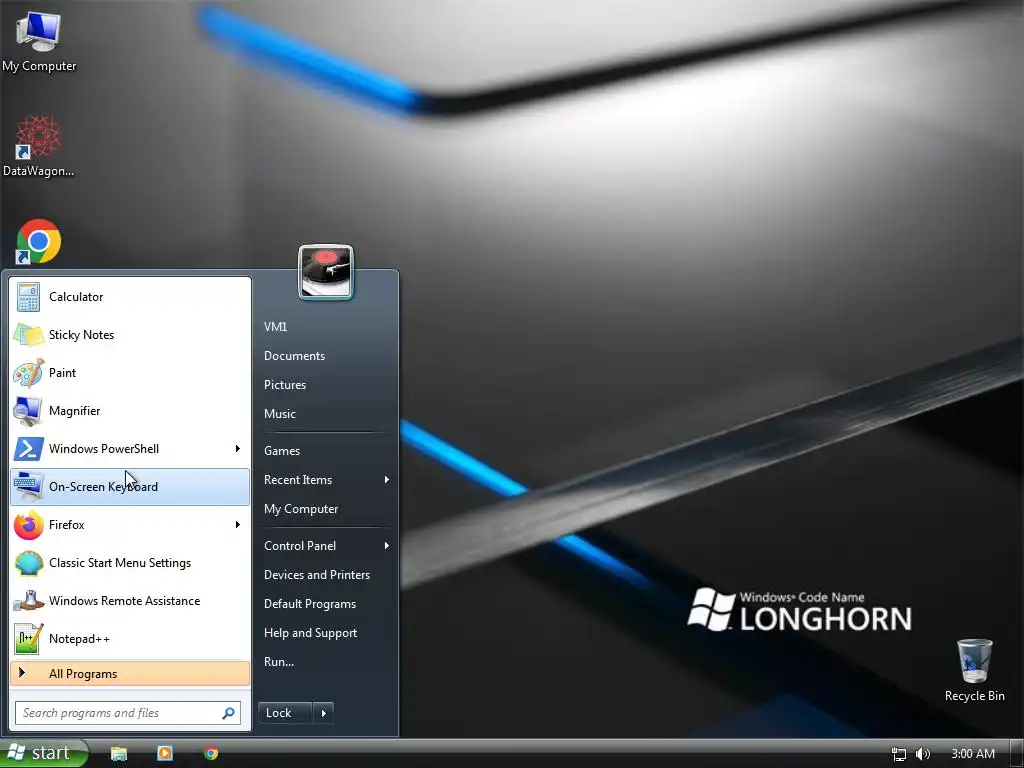Screen dimensions: 1024x768
Task: Open the VM1 user folder
Action: 276,327
